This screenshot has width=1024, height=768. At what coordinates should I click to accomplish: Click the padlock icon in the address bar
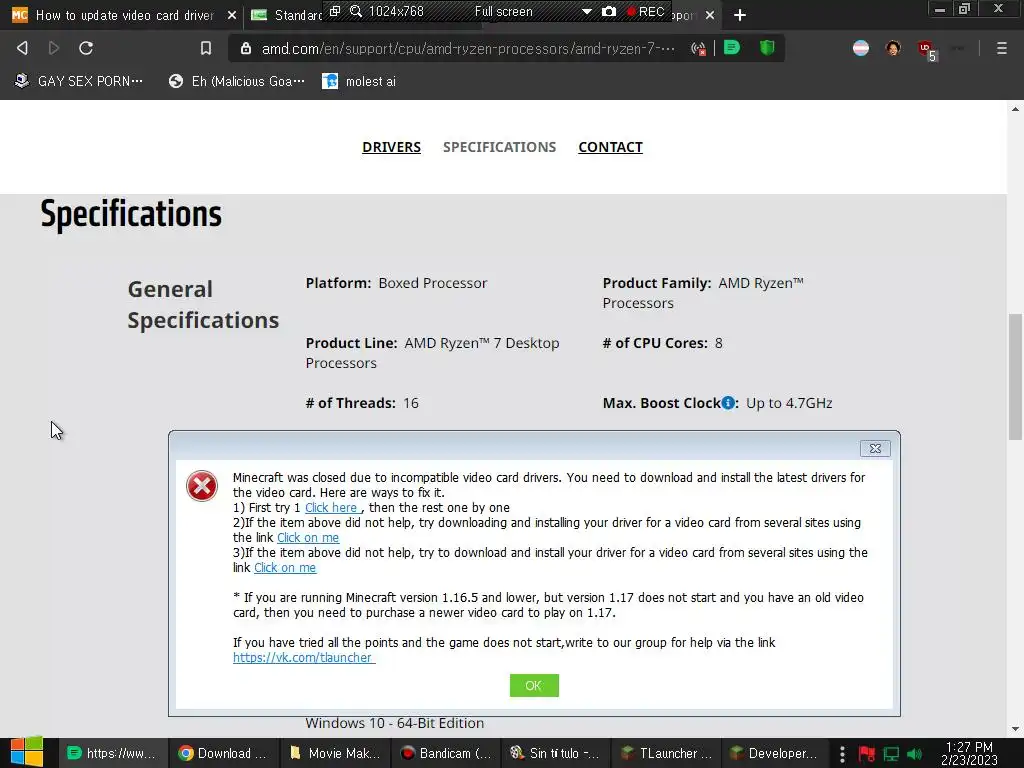[x=246, y=48]
